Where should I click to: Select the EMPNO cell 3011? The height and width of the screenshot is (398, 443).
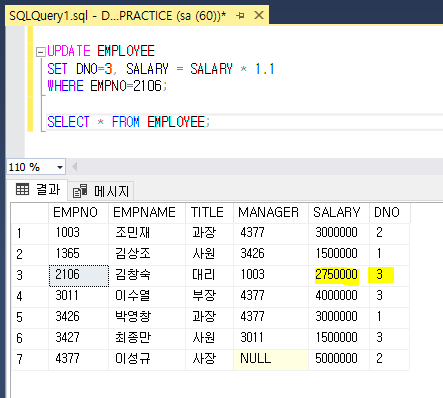[x=78, y=296]
